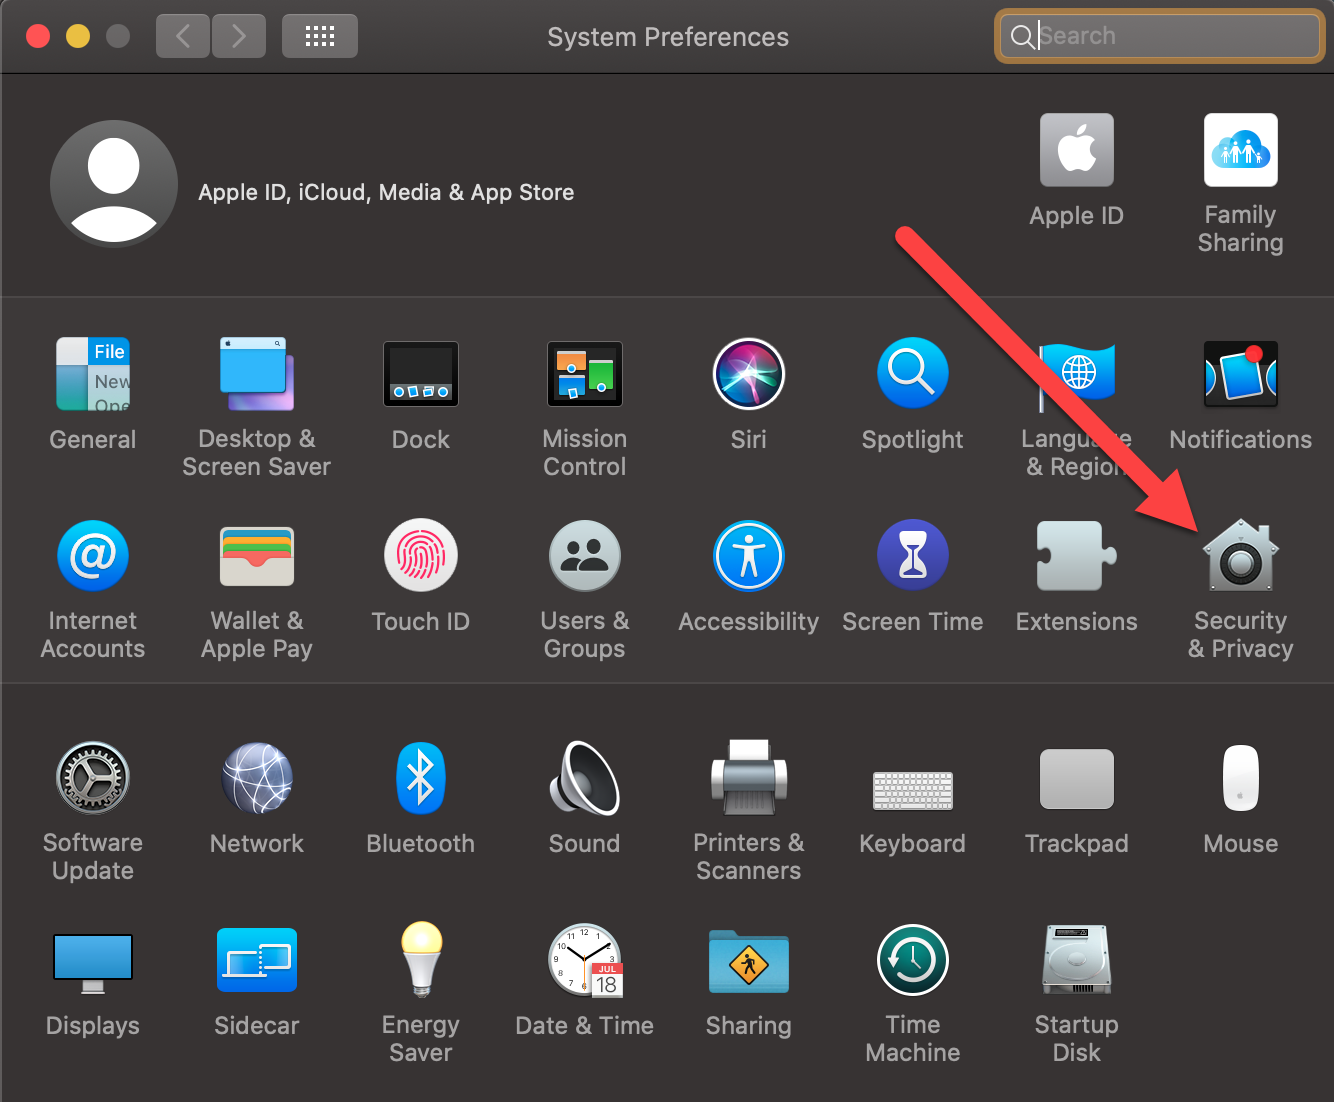The height and width of the screenshot is (1102, 1334).
Task: Open Accessibility preferences
Action: pos(749,556)
